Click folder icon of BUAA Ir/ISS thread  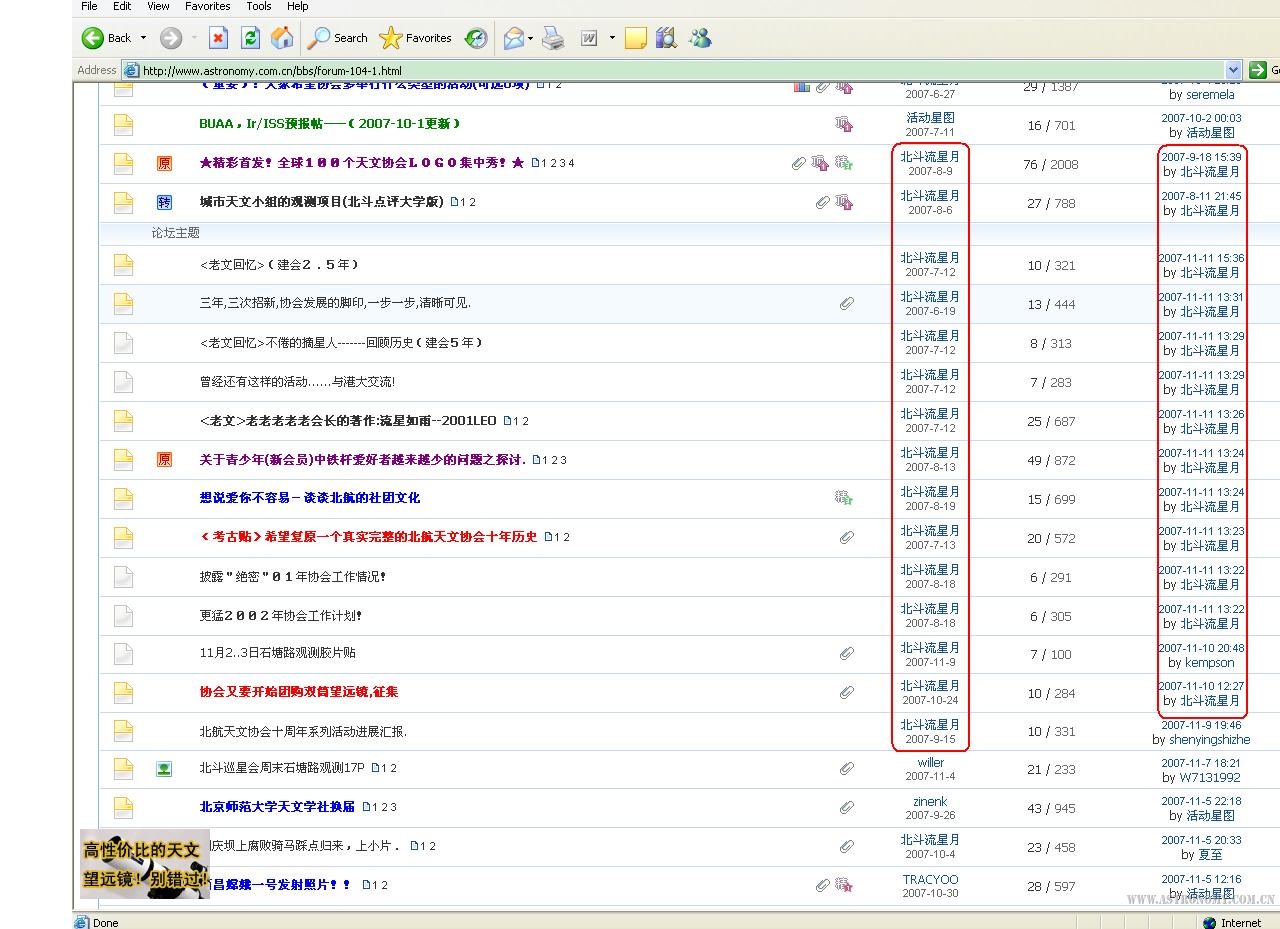123,124
